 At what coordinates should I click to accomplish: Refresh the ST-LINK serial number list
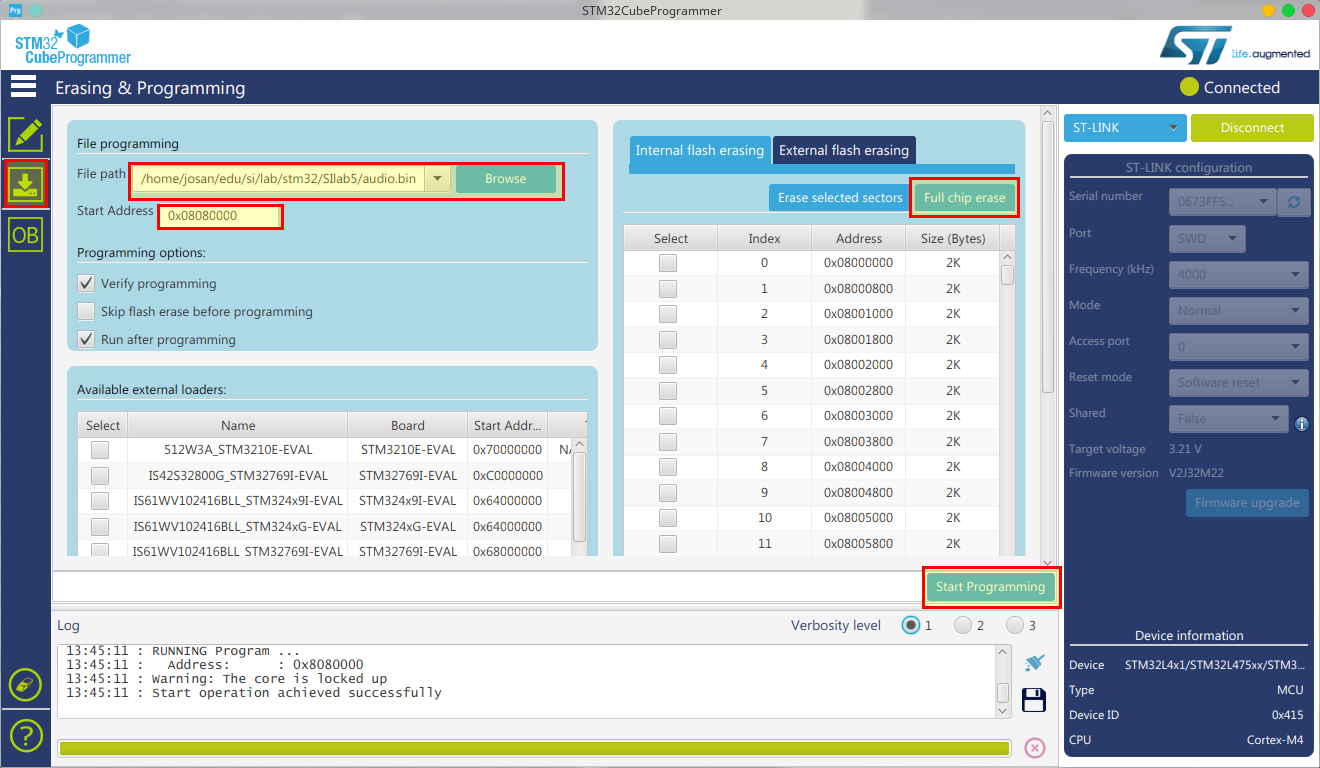pos(1294,201)
